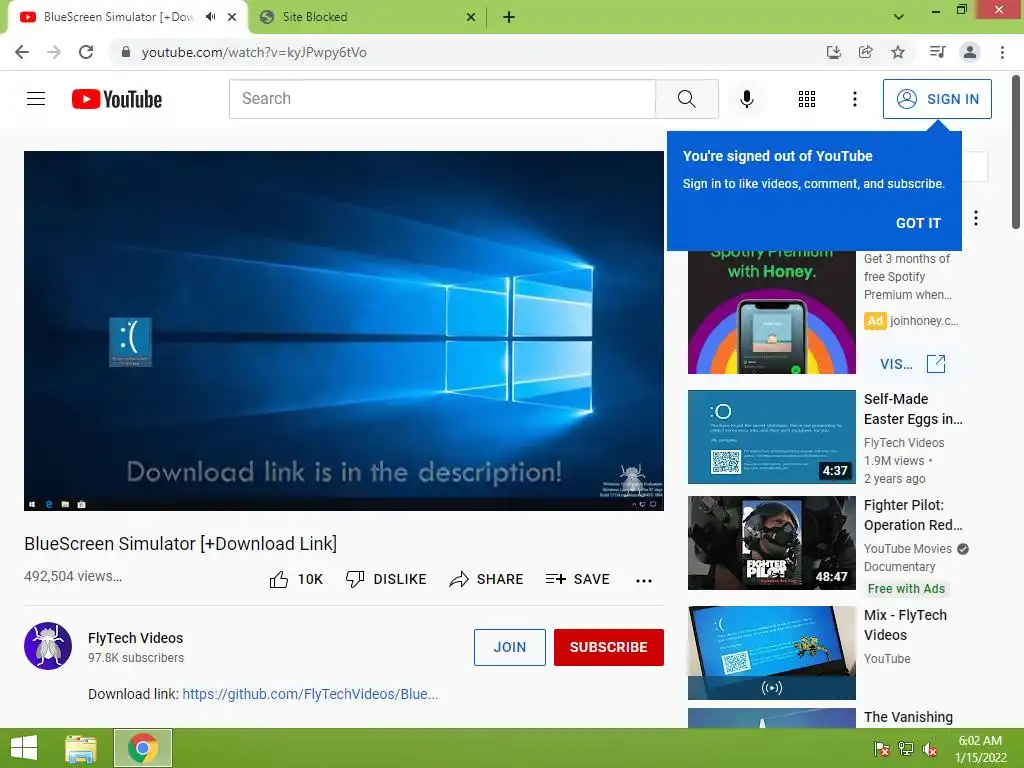Click the address bar URL
This screenshot has height=768, width=1024.
(x=254, y=52)
